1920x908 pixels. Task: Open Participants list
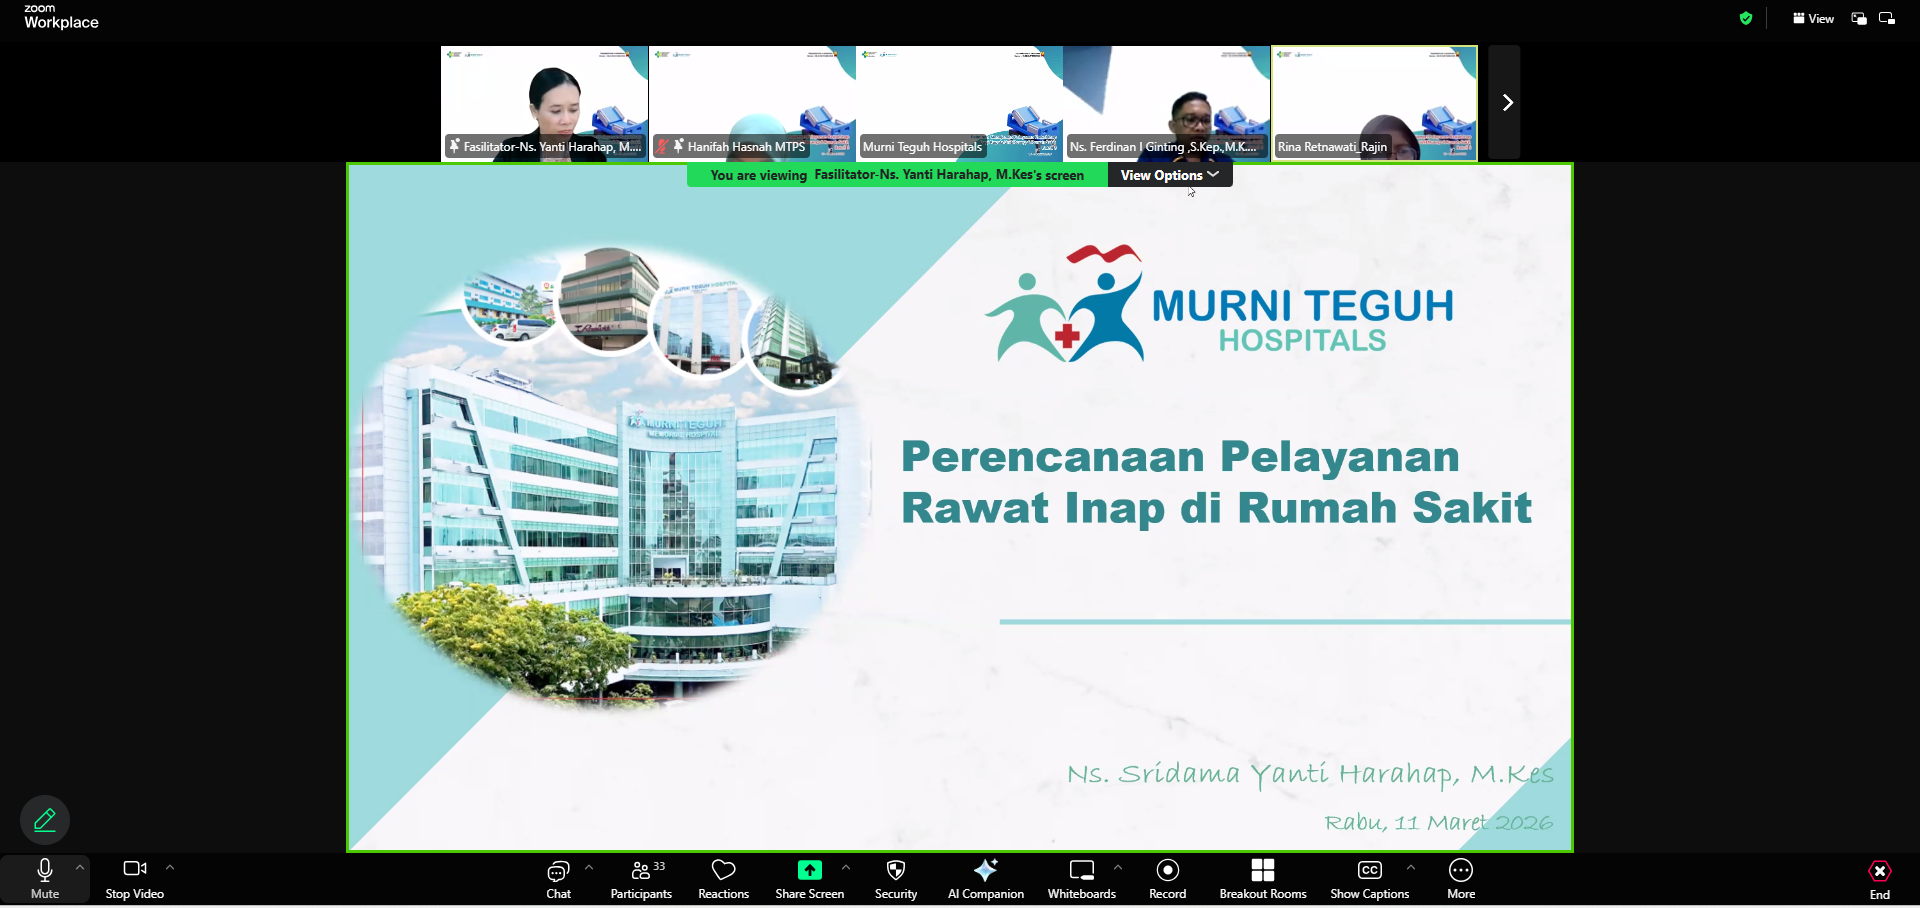coord(641,879)
